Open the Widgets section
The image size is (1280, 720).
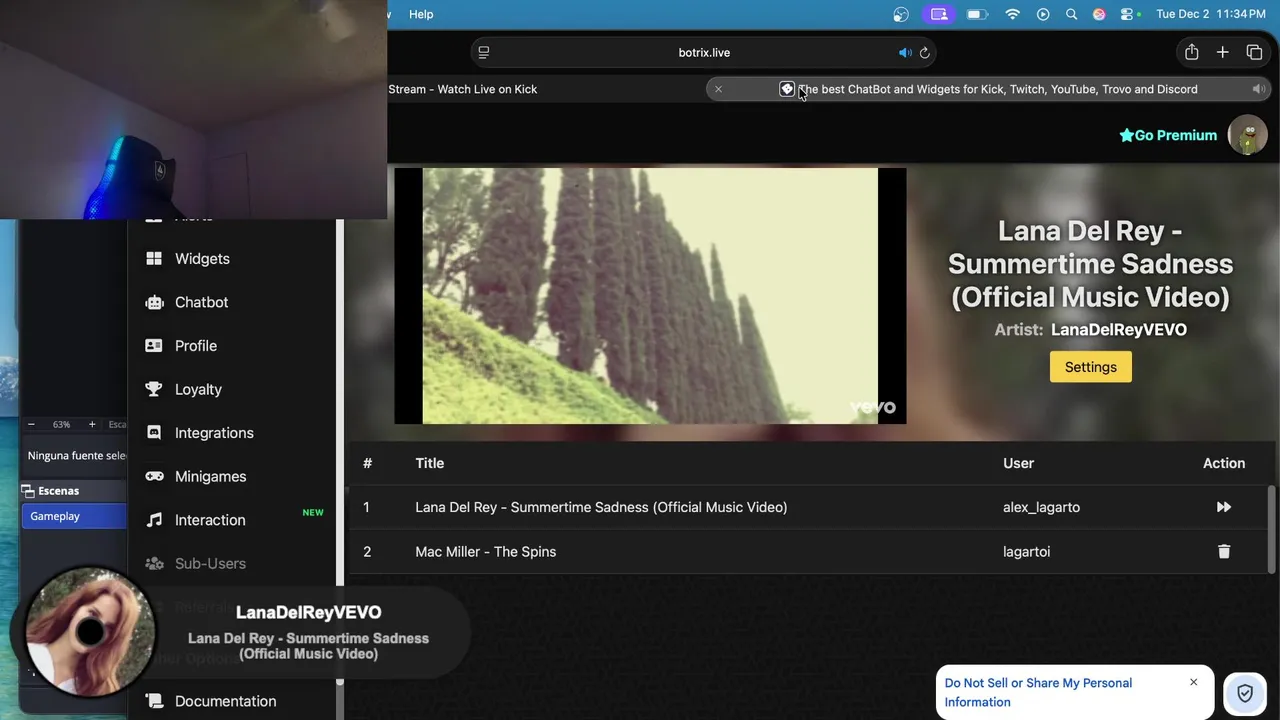202,258
